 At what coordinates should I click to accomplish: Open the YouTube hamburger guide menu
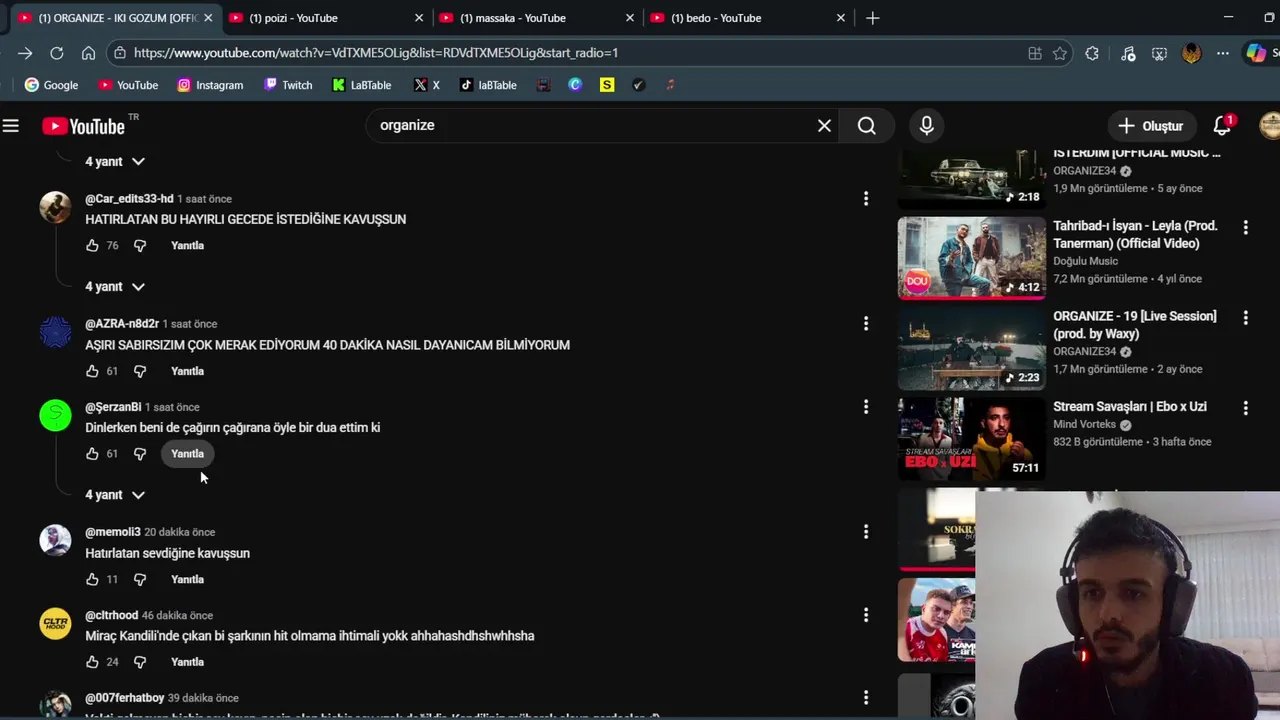(x=11, y=126)
